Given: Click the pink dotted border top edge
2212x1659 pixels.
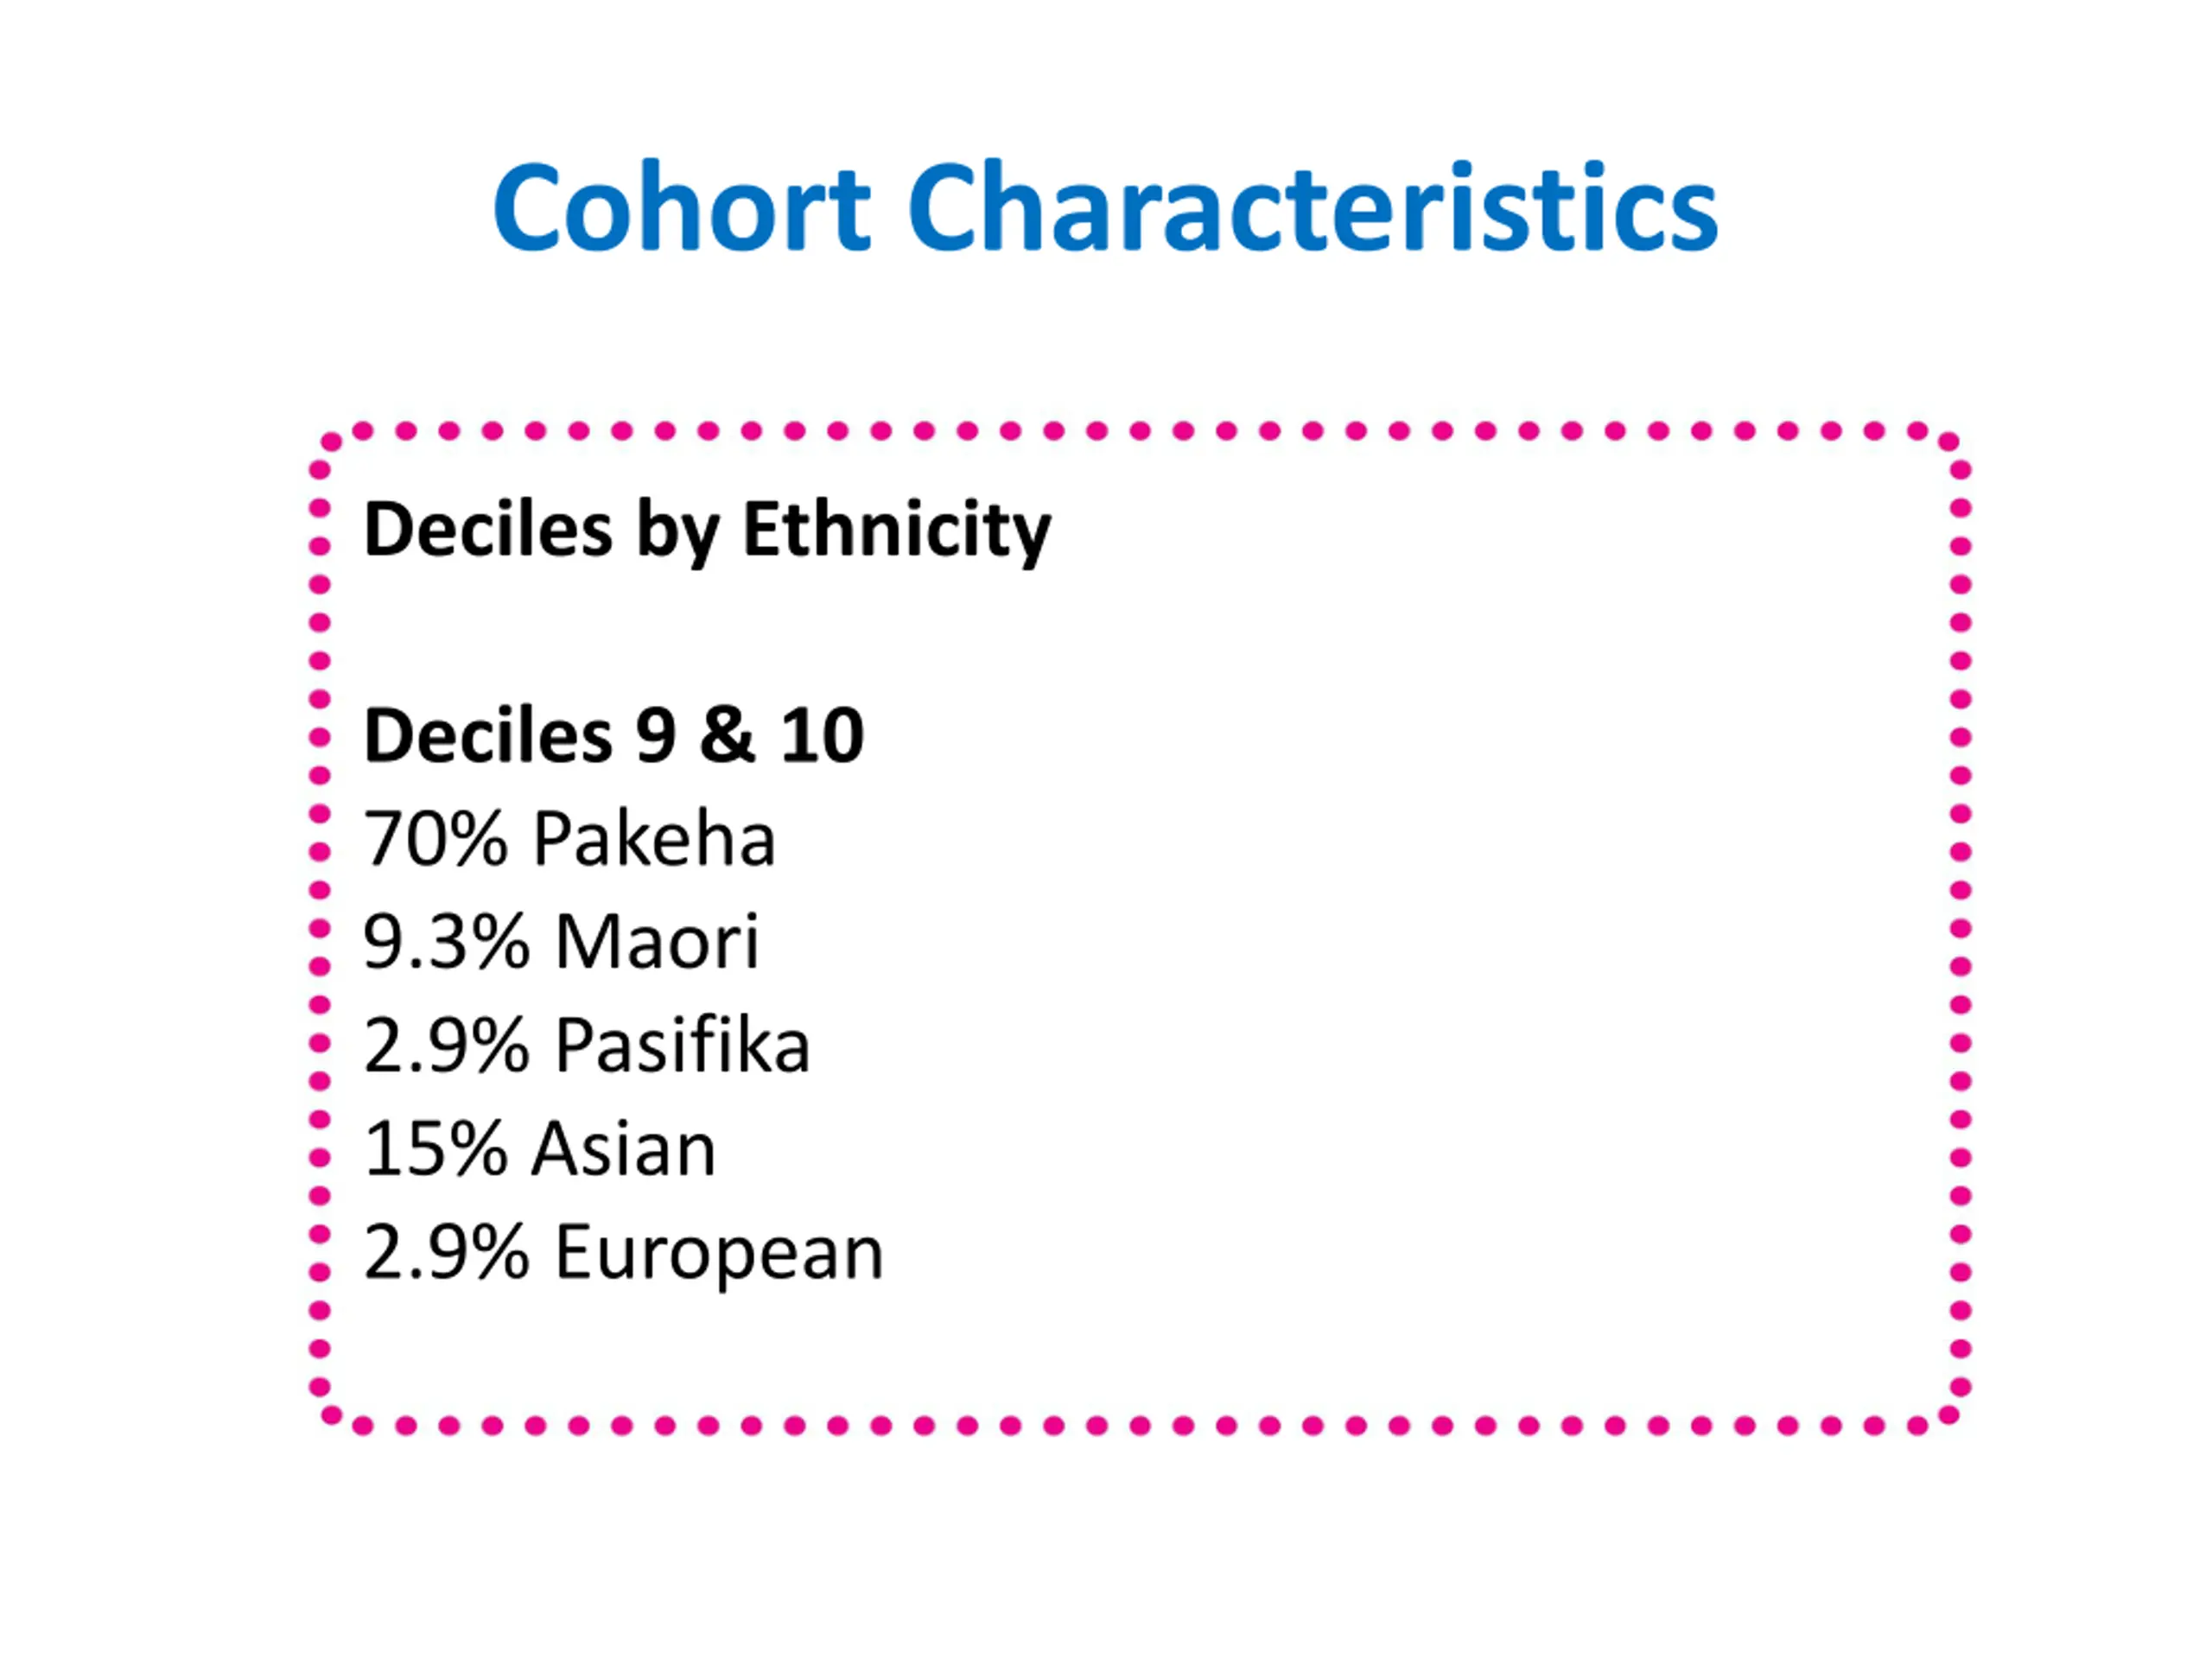Looking at the screenshot, I should pos(1140,431).
